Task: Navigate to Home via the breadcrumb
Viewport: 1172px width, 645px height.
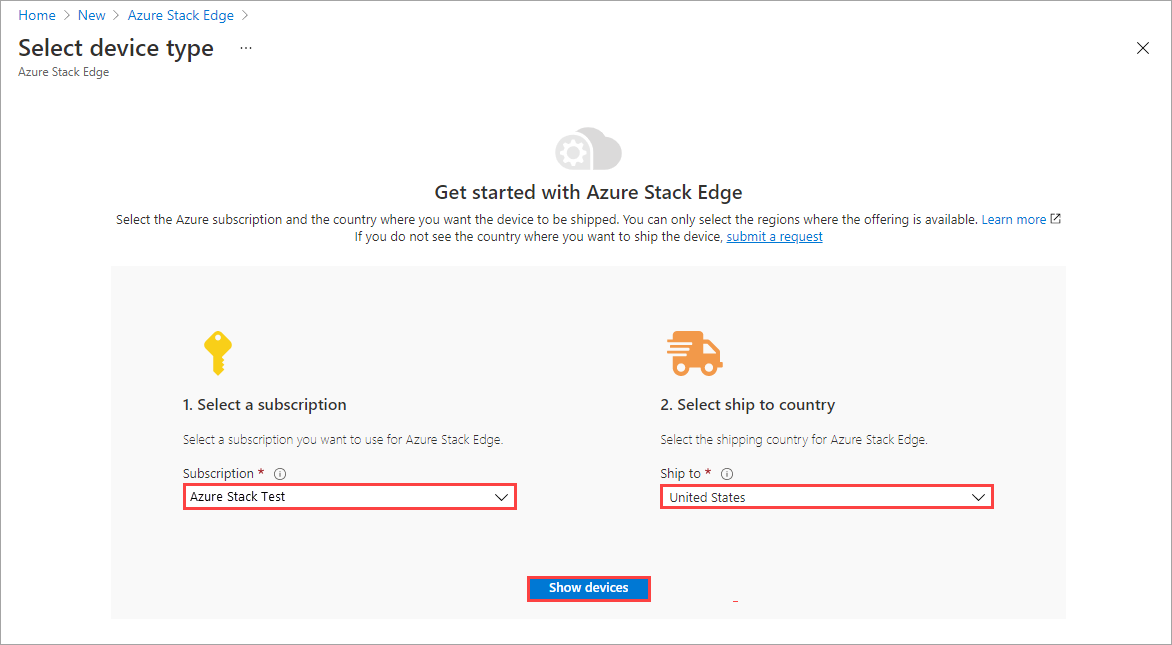Action: 36,15
